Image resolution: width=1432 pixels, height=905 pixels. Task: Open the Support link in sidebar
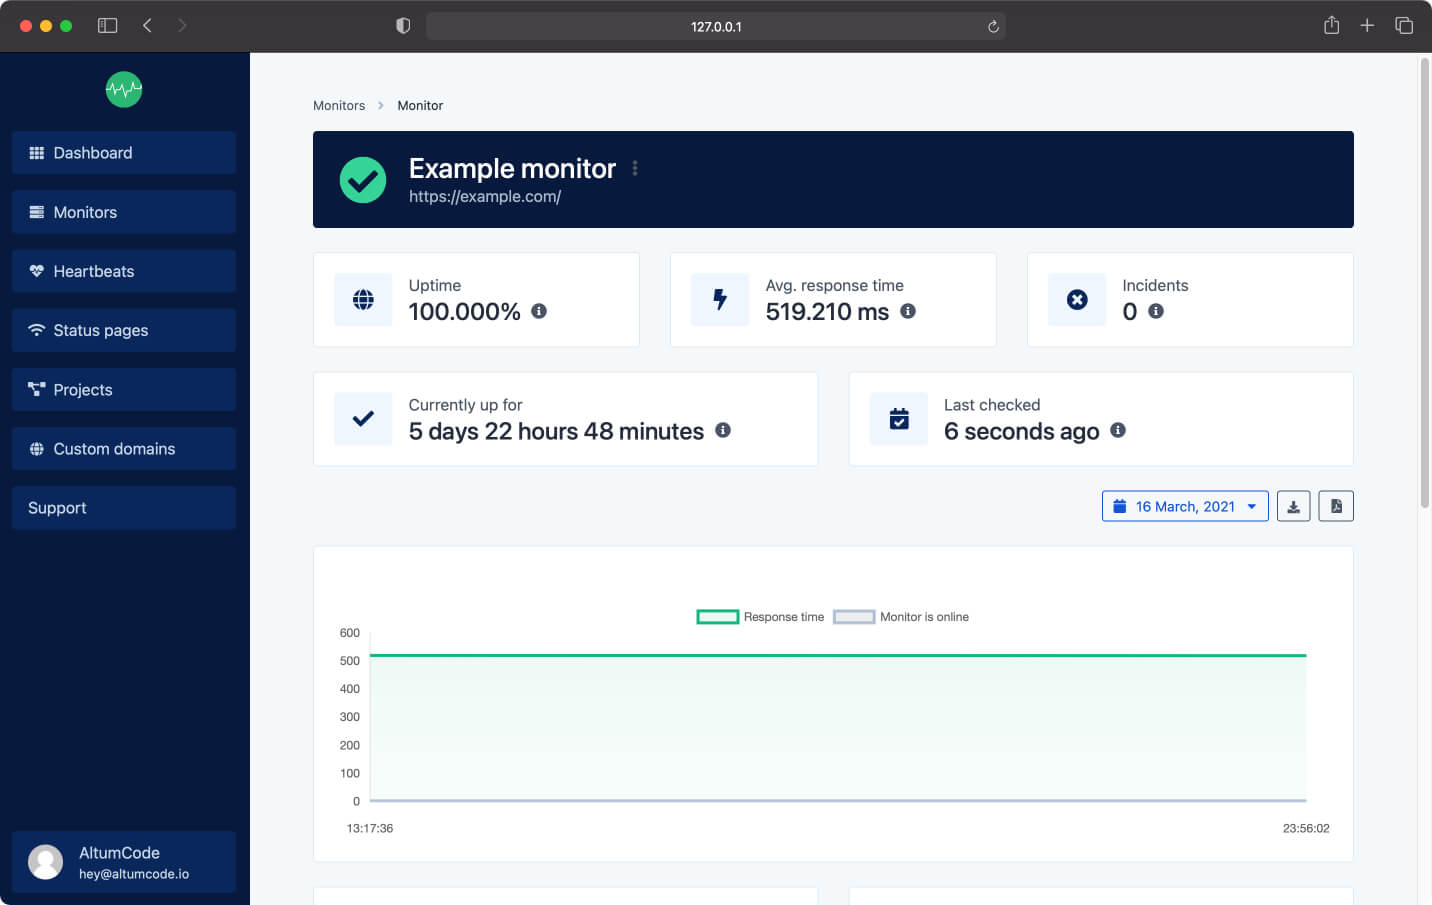(x=124, y=508)
